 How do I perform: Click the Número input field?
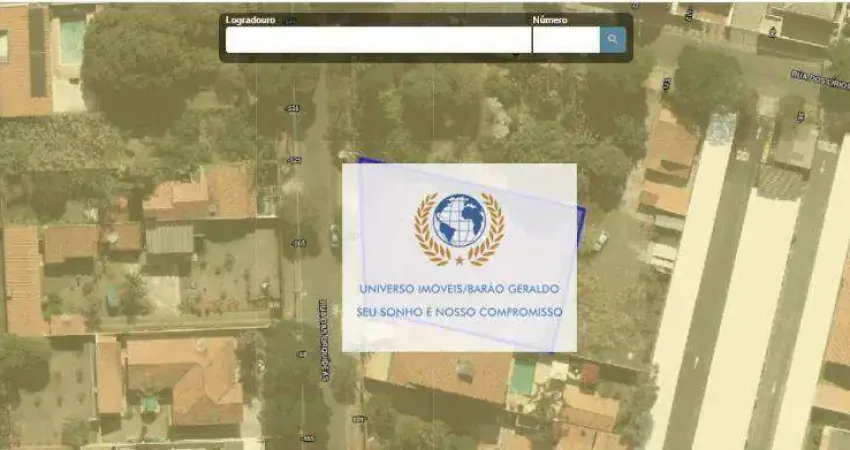coord(566,40)
